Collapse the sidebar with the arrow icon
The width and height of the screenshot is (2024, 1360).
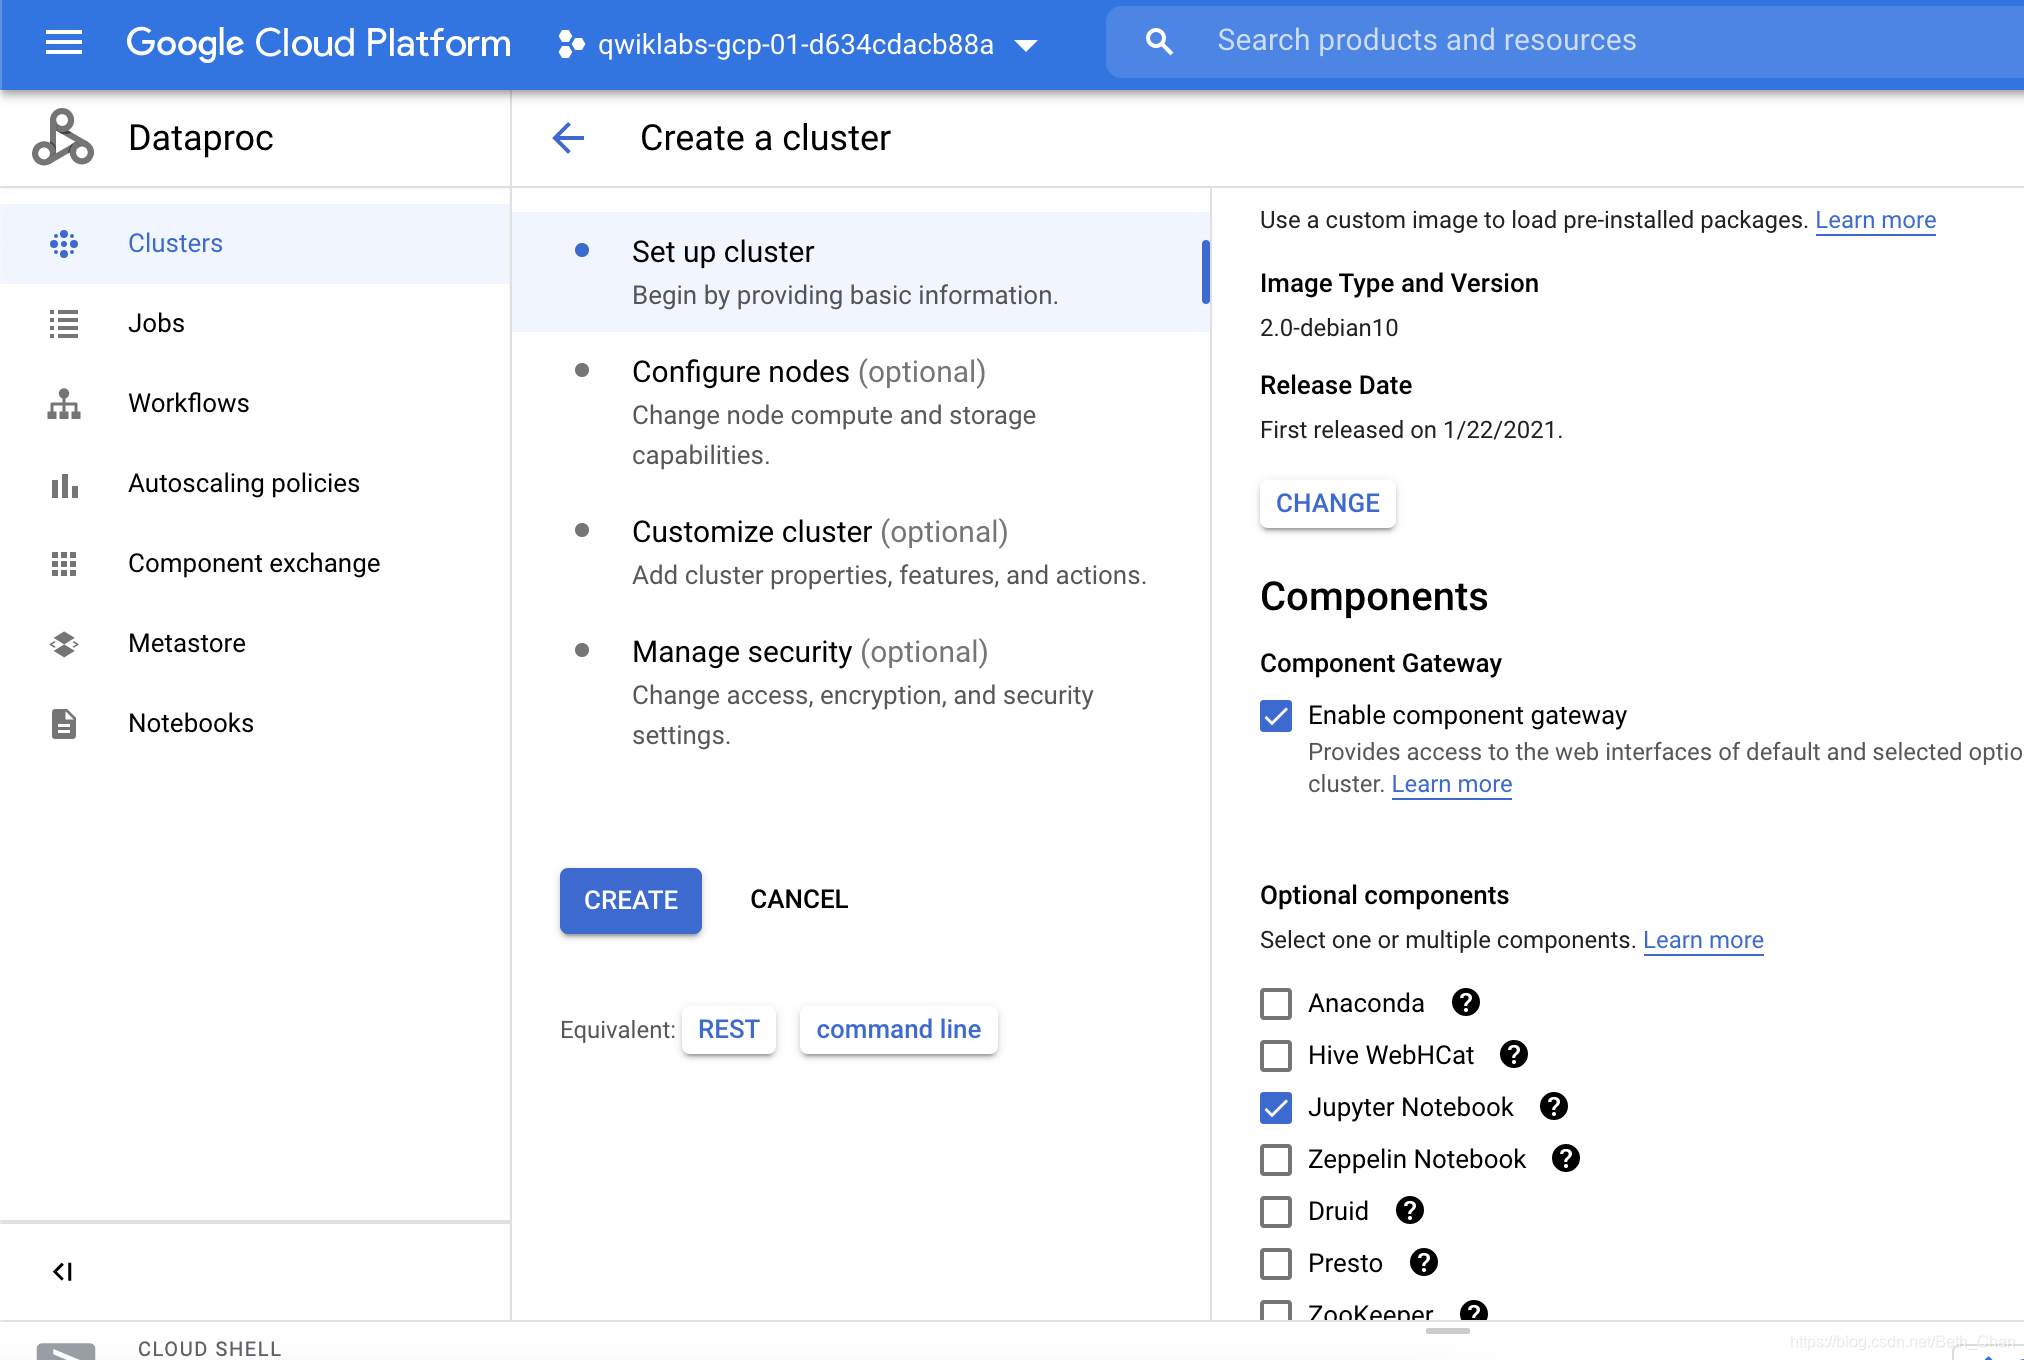(x=62, y=1271)
